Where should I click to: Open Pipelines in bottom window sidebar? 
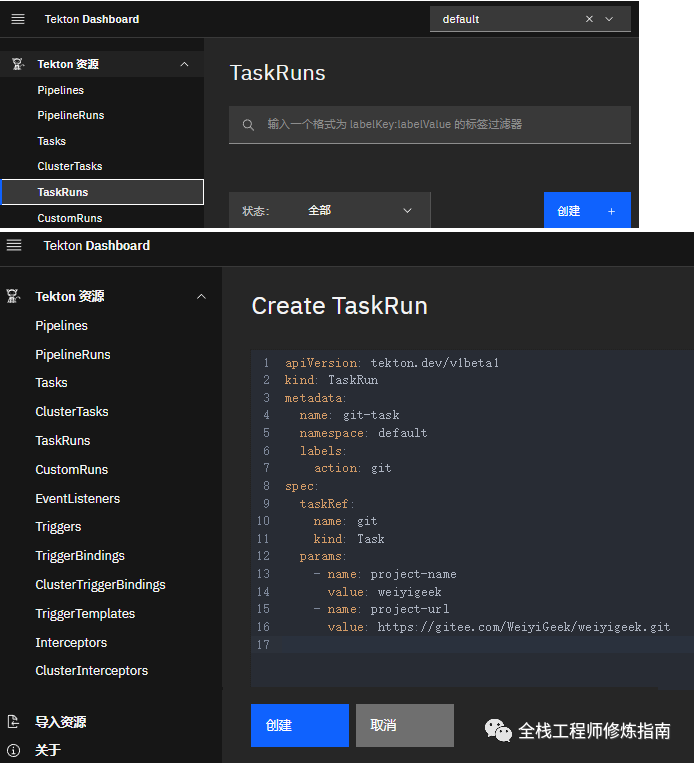pos(61,326)
